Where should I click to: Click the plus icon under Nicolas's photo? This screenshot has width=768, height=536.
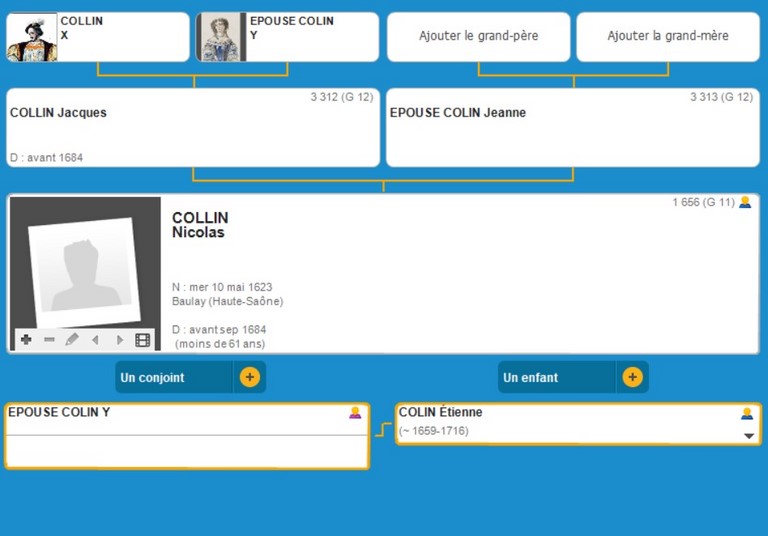click(26, 340)
